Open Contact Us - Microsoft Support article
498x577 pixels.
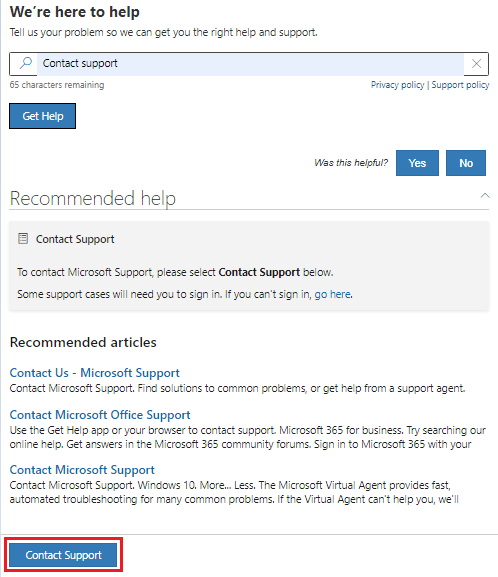point(95,373)
